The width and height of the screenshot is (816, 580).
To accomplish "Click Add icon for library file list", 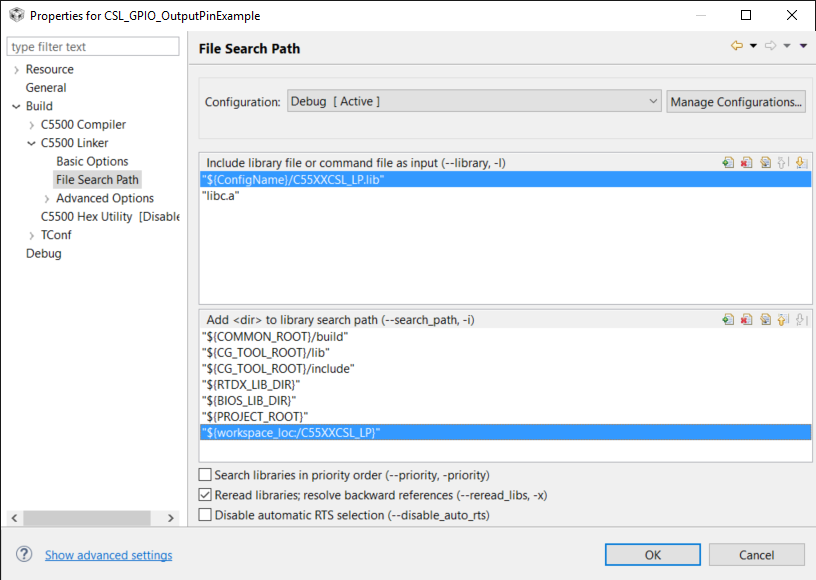I will pyautogui.click(x=728, y=163).
